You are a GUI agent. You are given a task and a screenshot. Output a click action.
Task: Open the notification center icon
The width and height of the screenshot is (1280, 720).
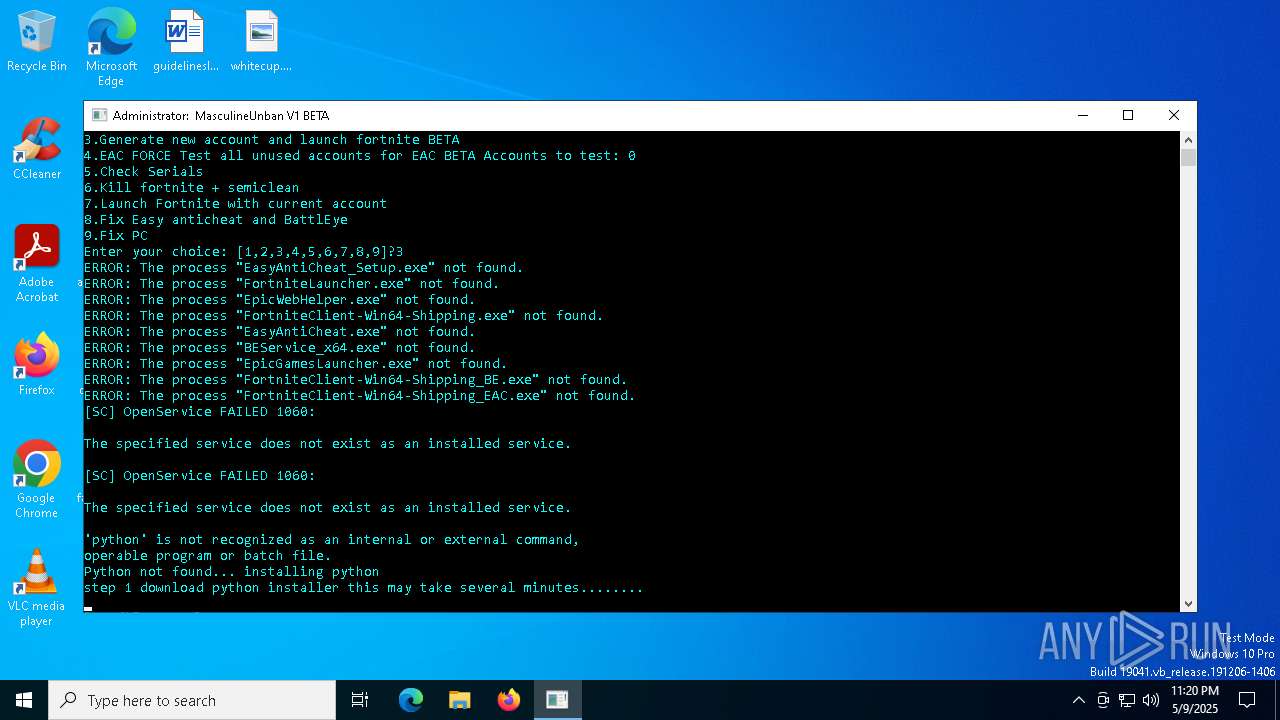click(x=1247, y=700)
